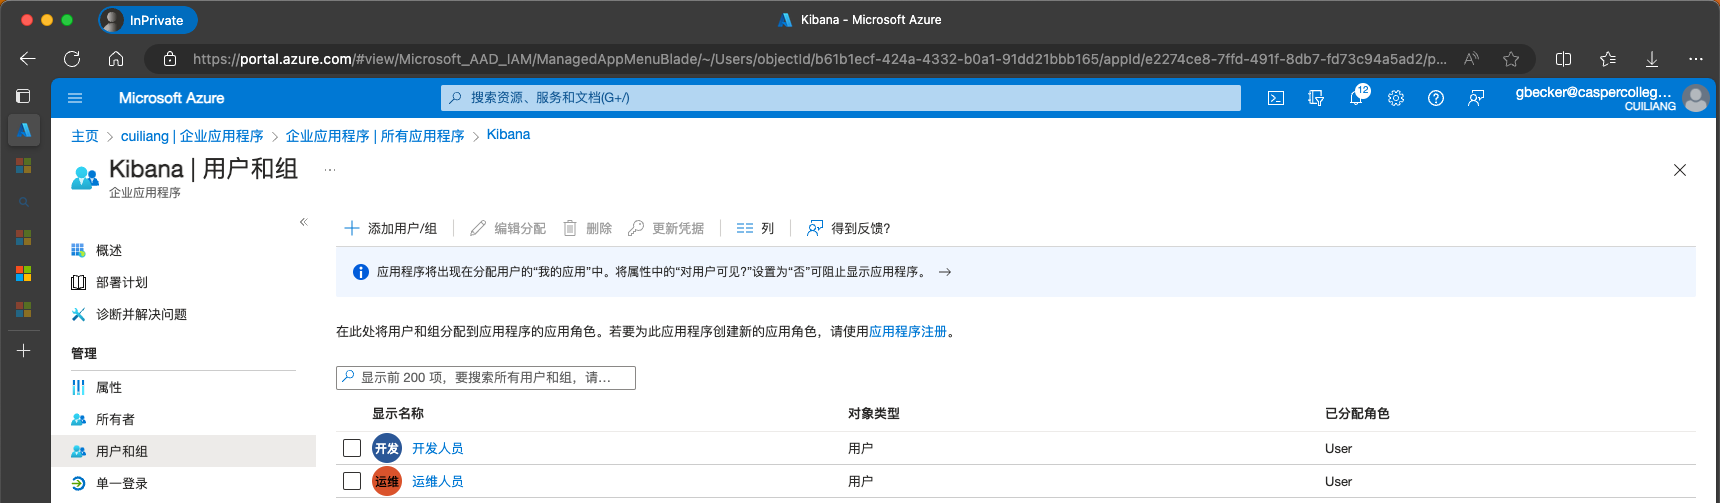Go to cuiliang | 企业应用程序 breadcrumb
This screenshot has width=1720, height=503.
point(192,136)
